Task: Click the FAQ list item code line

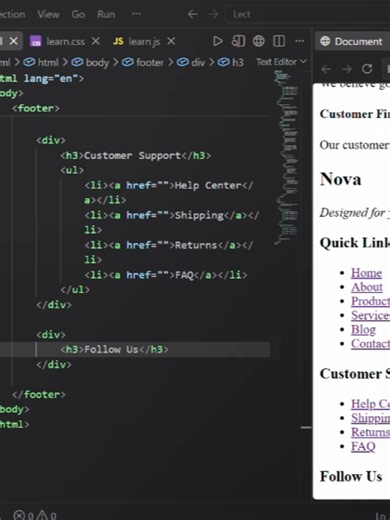Action: coord(166,275)
